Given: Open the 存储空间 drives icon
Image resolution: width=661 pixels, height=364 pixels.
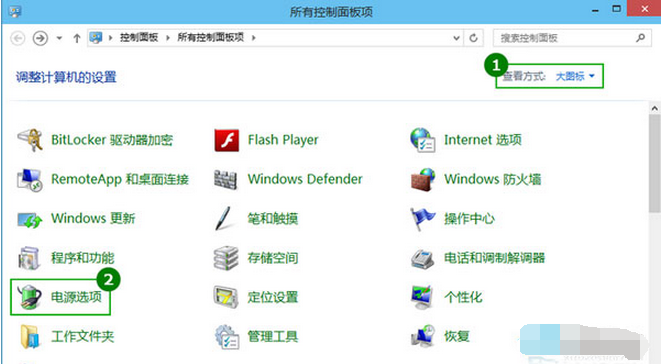Looking at the screenshot, I should 226,258.
